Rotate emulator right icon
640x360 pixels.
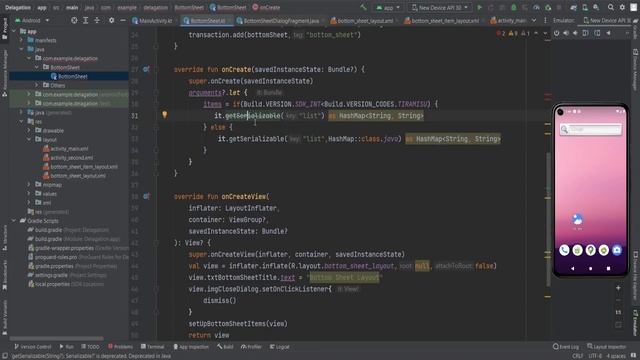pos(597,33)
